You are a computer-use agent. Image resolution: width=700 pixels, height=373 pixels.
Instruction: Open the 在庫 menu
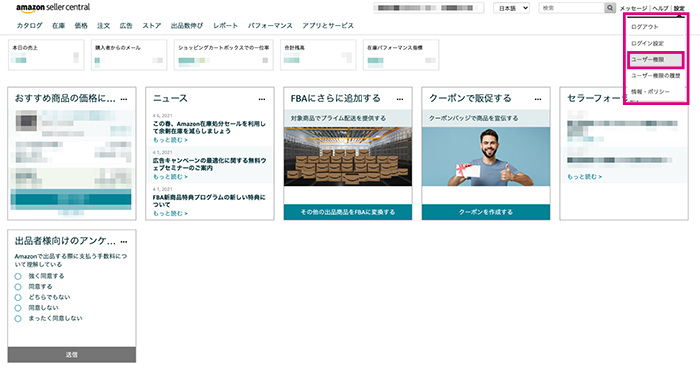58,25
